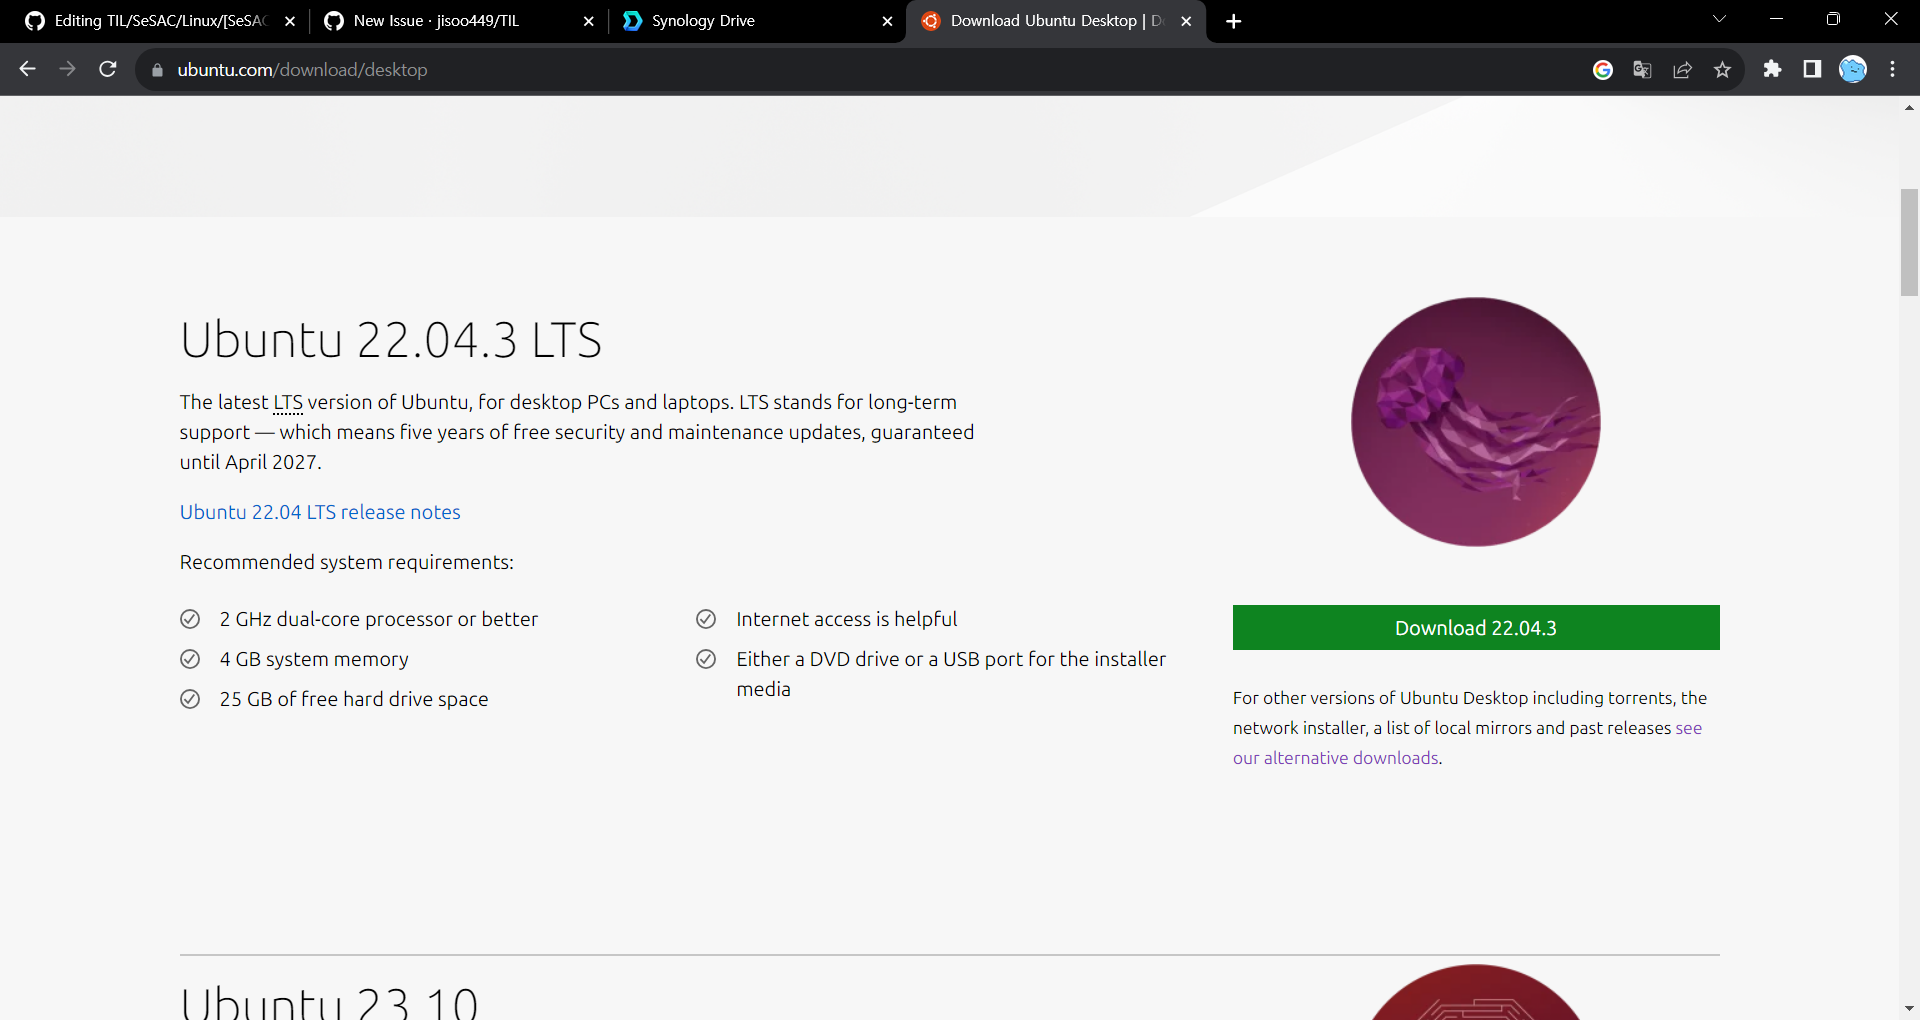The image size is (1920, 1020).
Task: Share this page via share icon
Action: pyautogui.click(x=1682, y=69)
